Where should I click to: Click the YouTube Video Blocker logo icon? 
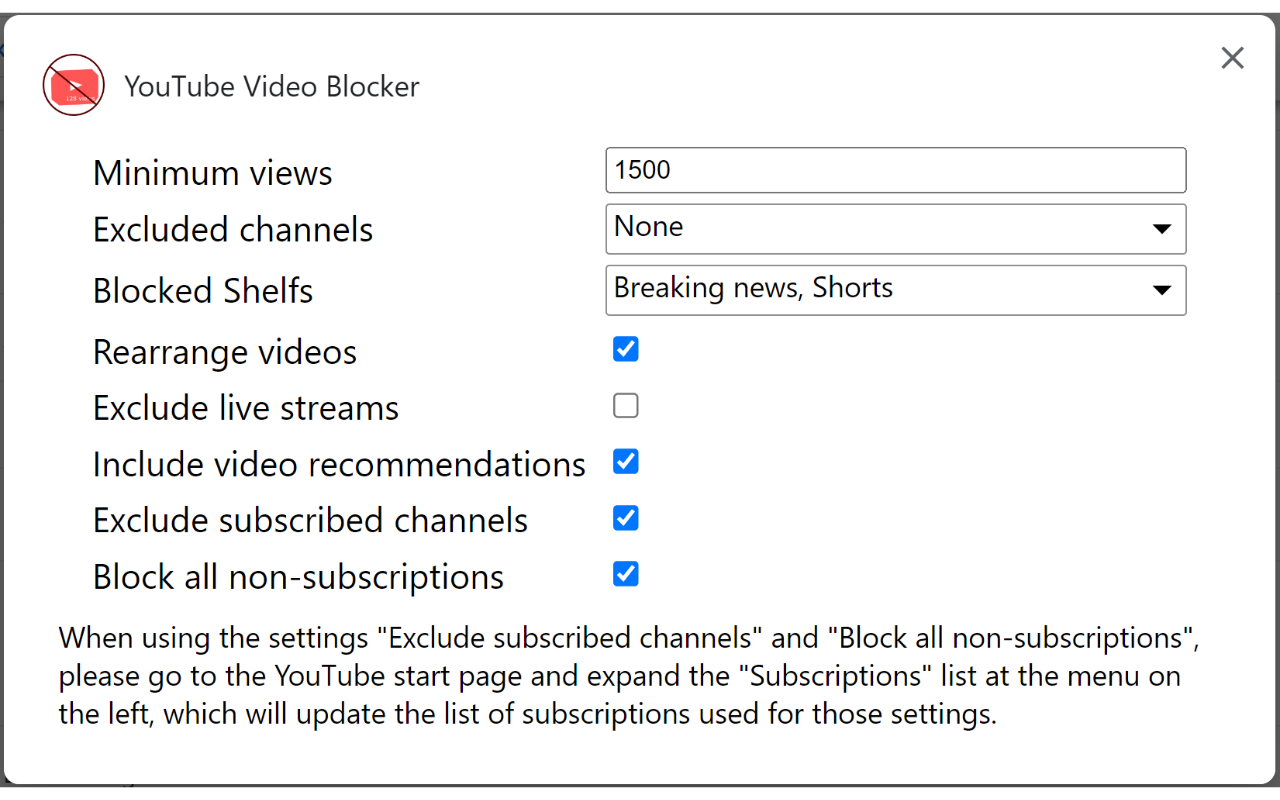tap(74, 85)
